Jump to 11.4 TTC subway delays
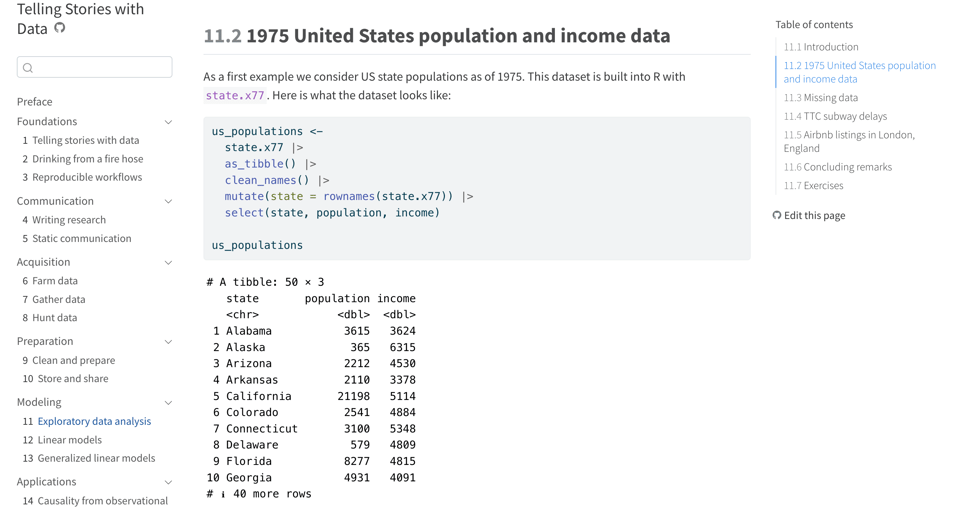The width and height of the screenshot is (960, 508). (x=835, y=116)
